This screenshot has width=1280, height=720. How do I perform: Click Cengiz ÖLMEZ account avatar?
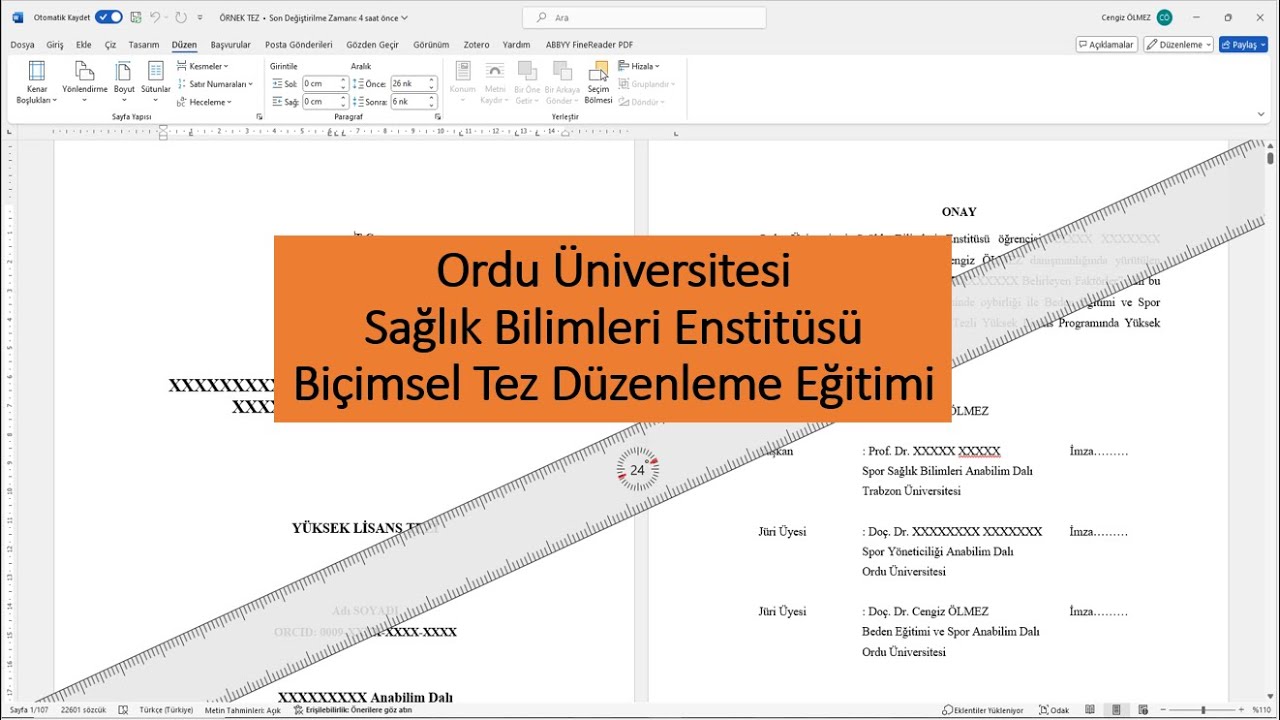point(1164,17)
